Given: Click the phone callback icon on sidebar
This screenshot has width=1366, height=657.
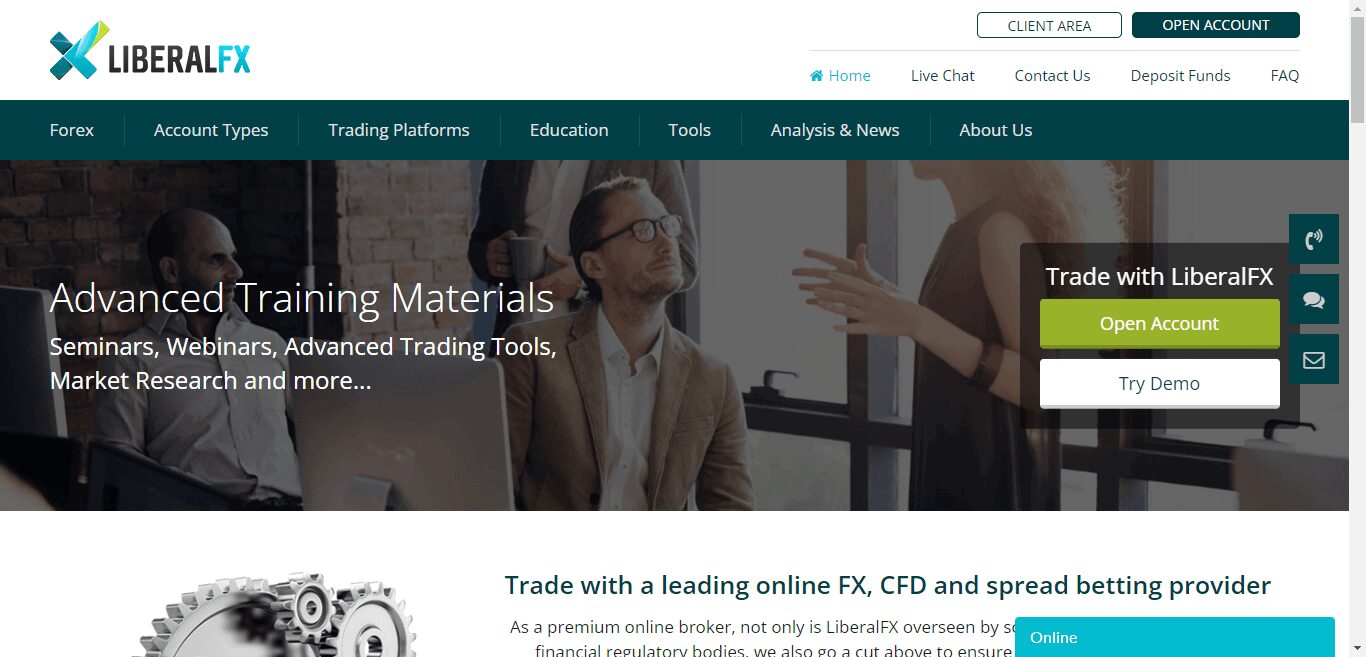Looking at the screenshot, I should click(1314, 239).
